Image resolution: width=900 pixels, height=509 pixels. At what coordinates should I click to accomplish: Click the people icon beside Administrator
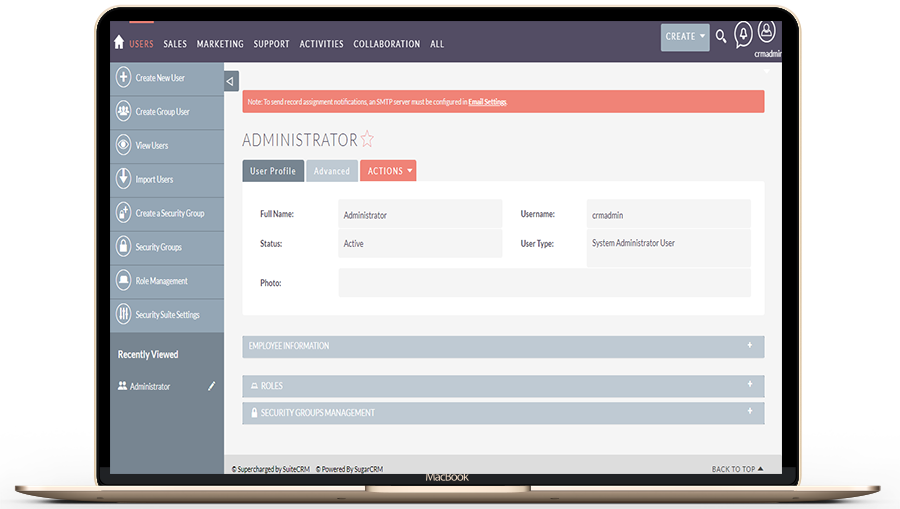point(122,386)
